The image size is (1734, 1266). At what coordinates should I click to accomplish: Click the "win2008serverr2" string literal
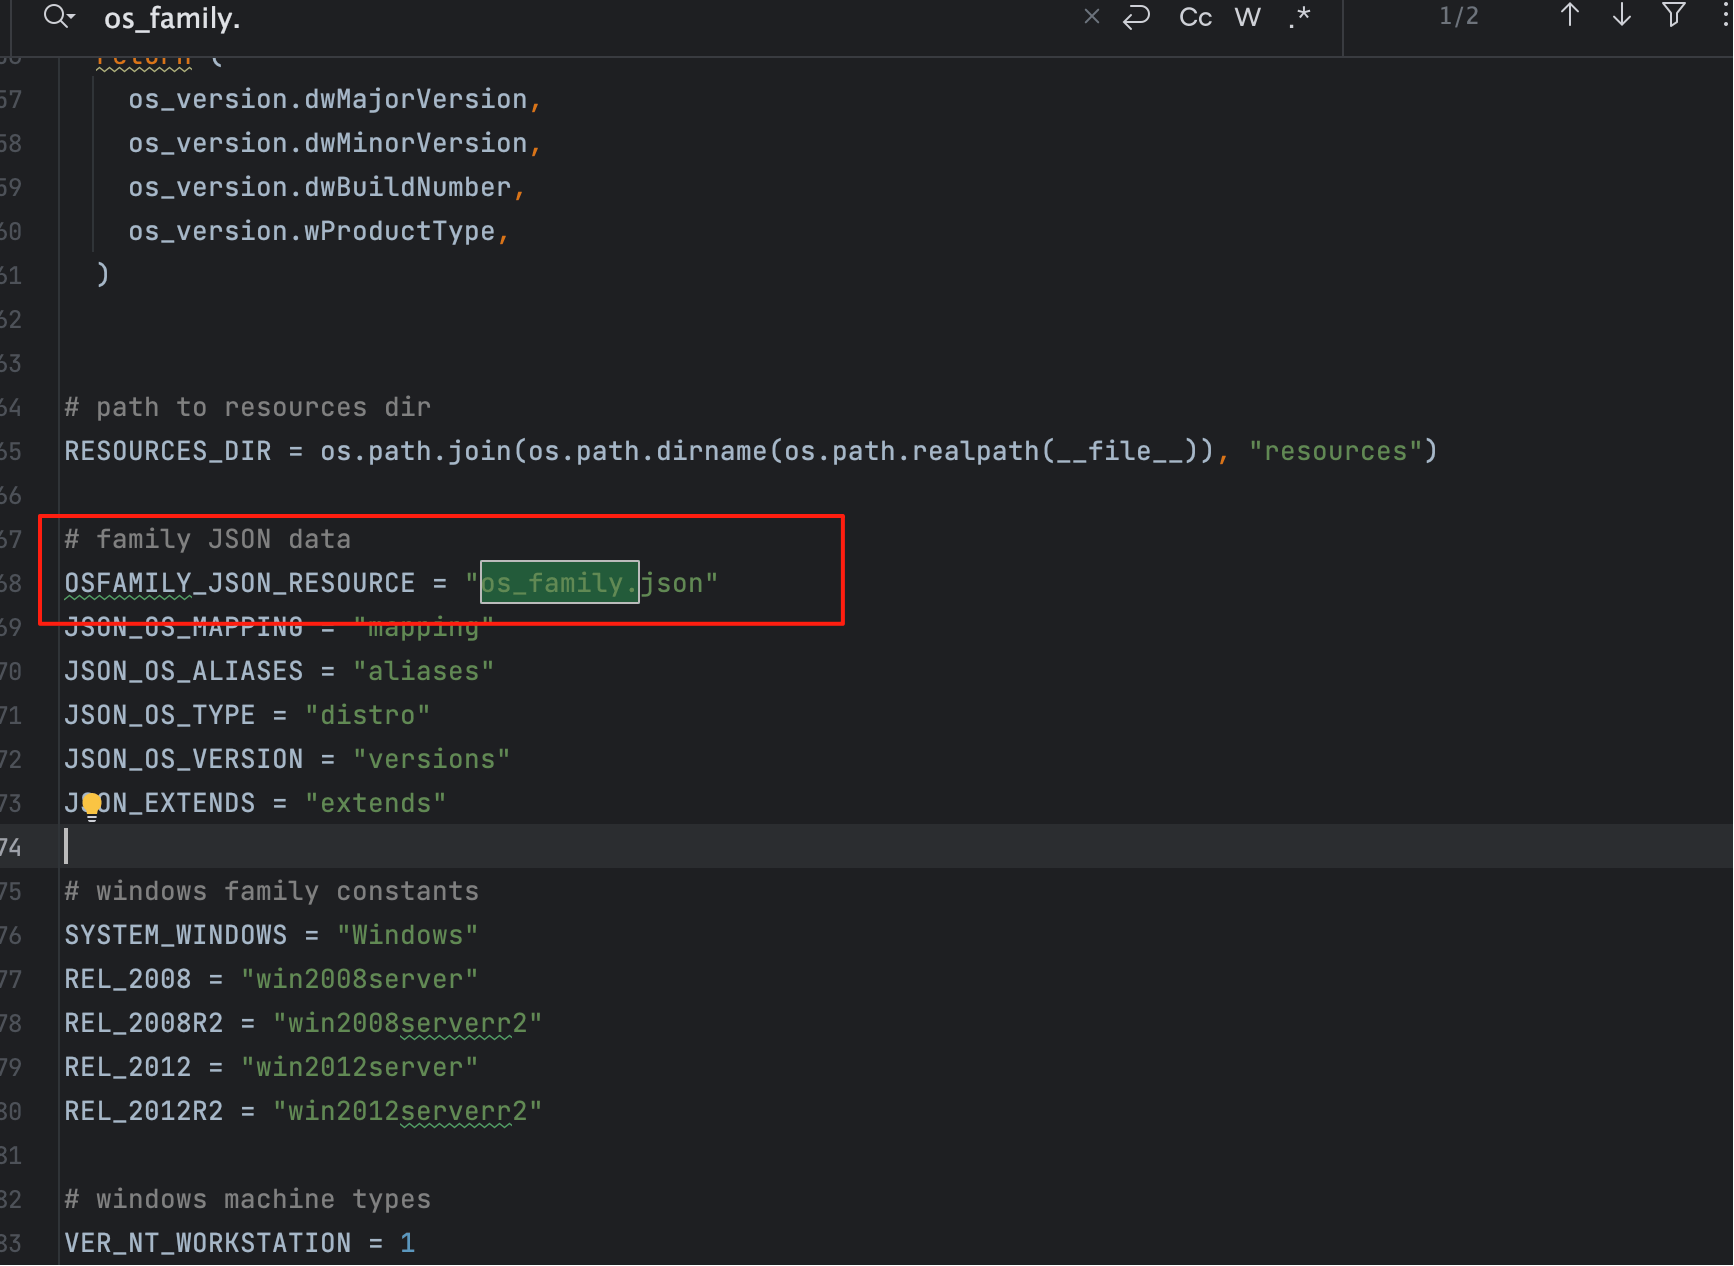(x=407, y=1023)
